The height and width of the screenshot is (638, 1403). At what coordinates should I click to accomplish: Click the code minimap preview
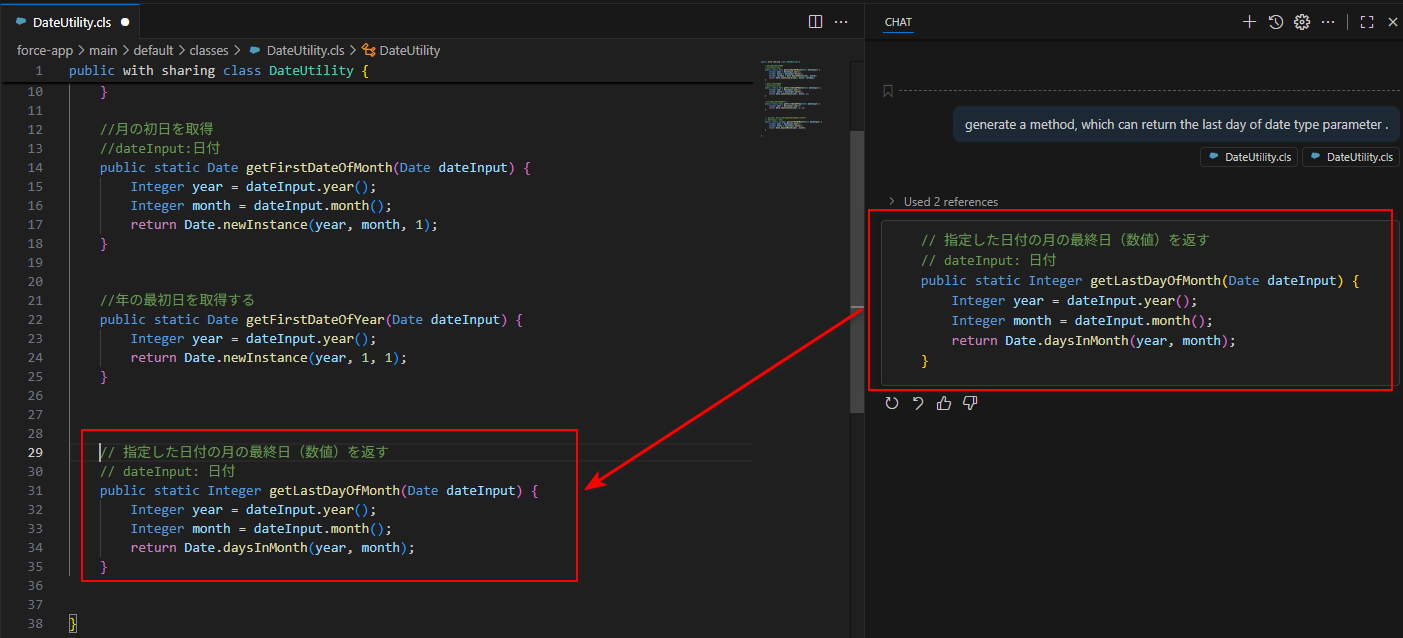coord(792,100)
